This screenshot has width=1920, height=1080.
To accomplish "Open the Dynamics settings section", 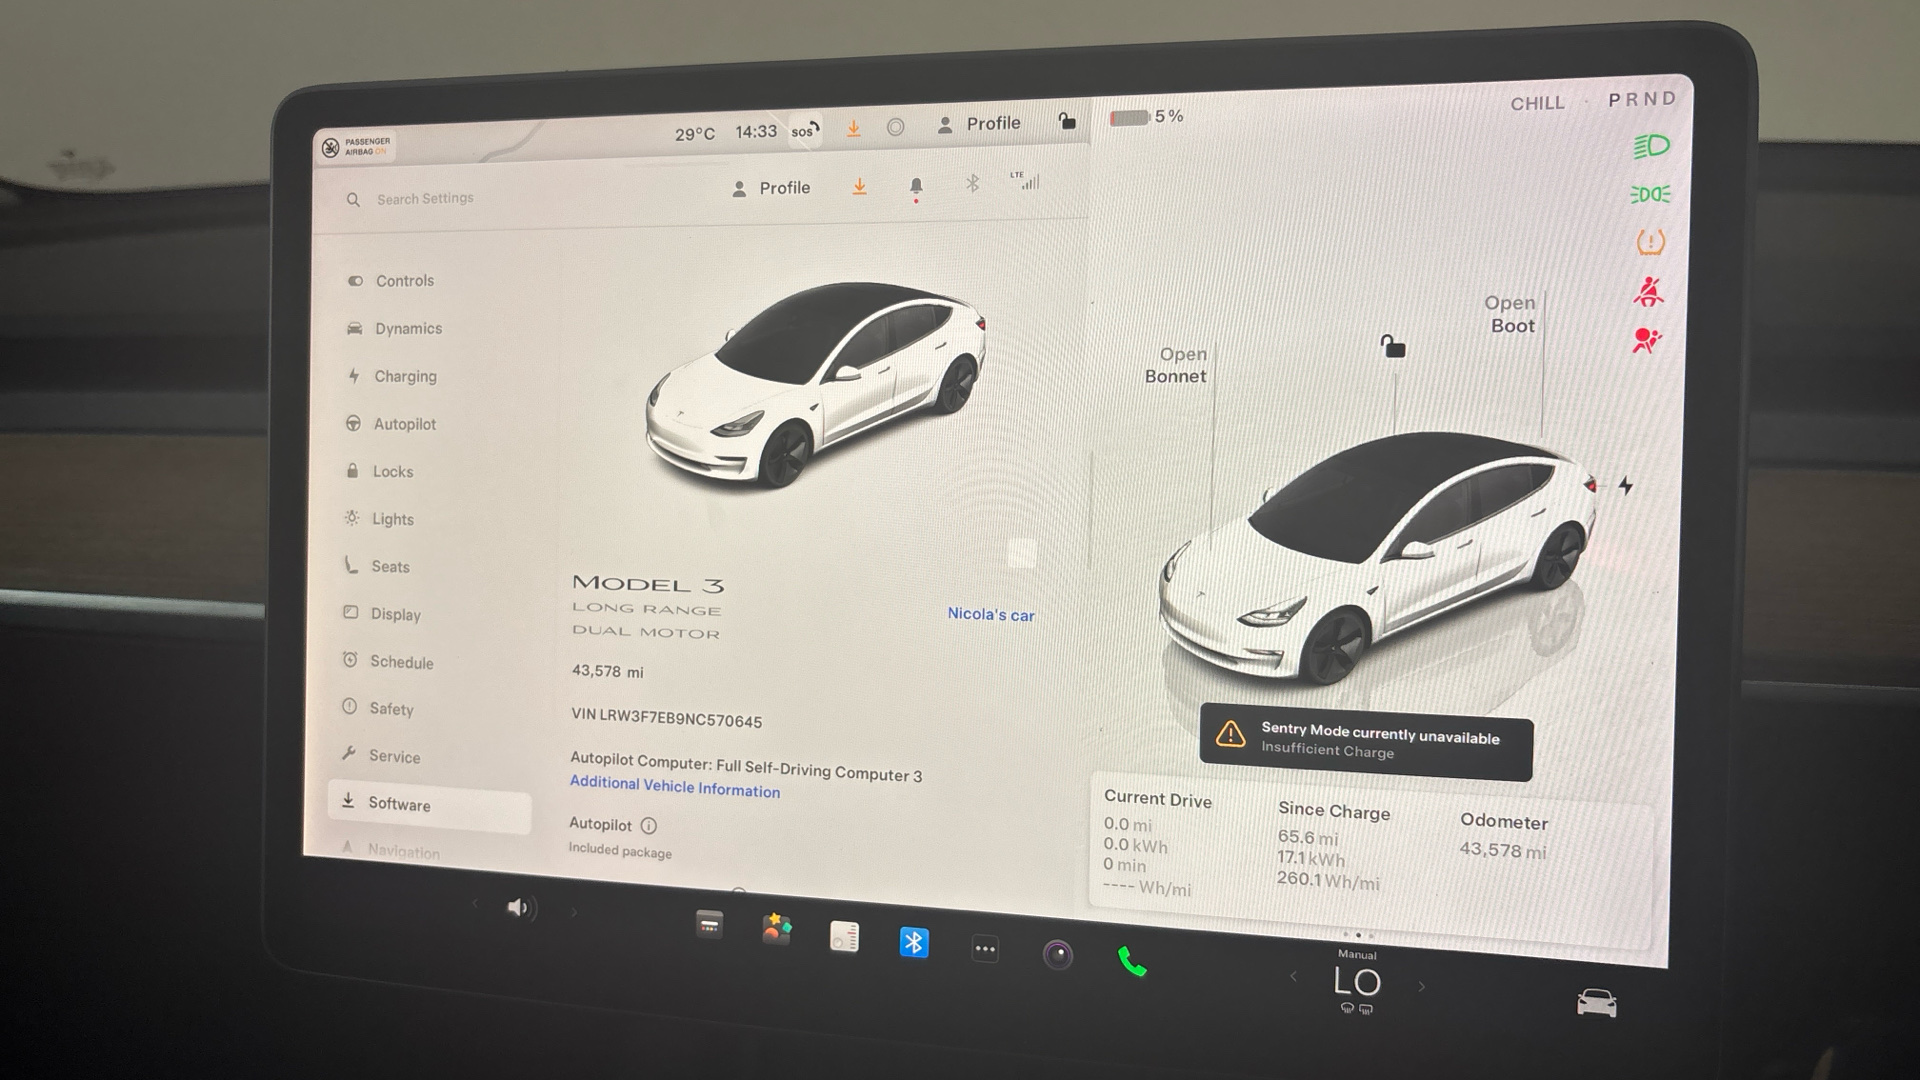I will pos(394,328).
